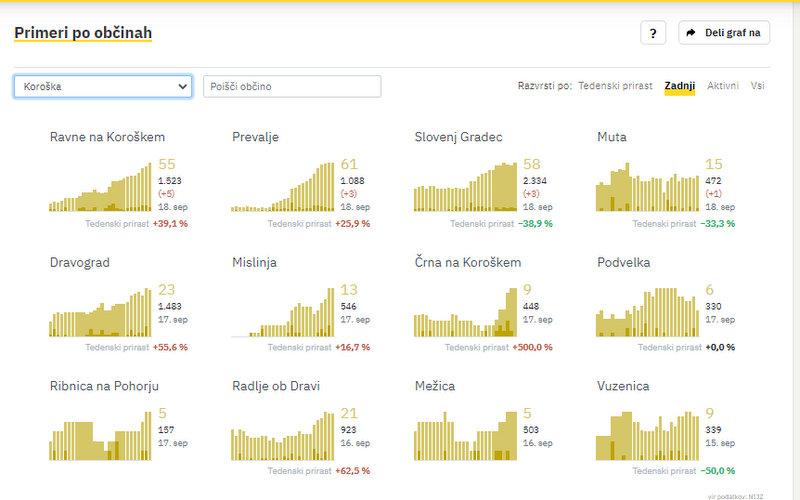Click the Dravograd chart
This screenshot has height=500, width=800.
(101, 311)
